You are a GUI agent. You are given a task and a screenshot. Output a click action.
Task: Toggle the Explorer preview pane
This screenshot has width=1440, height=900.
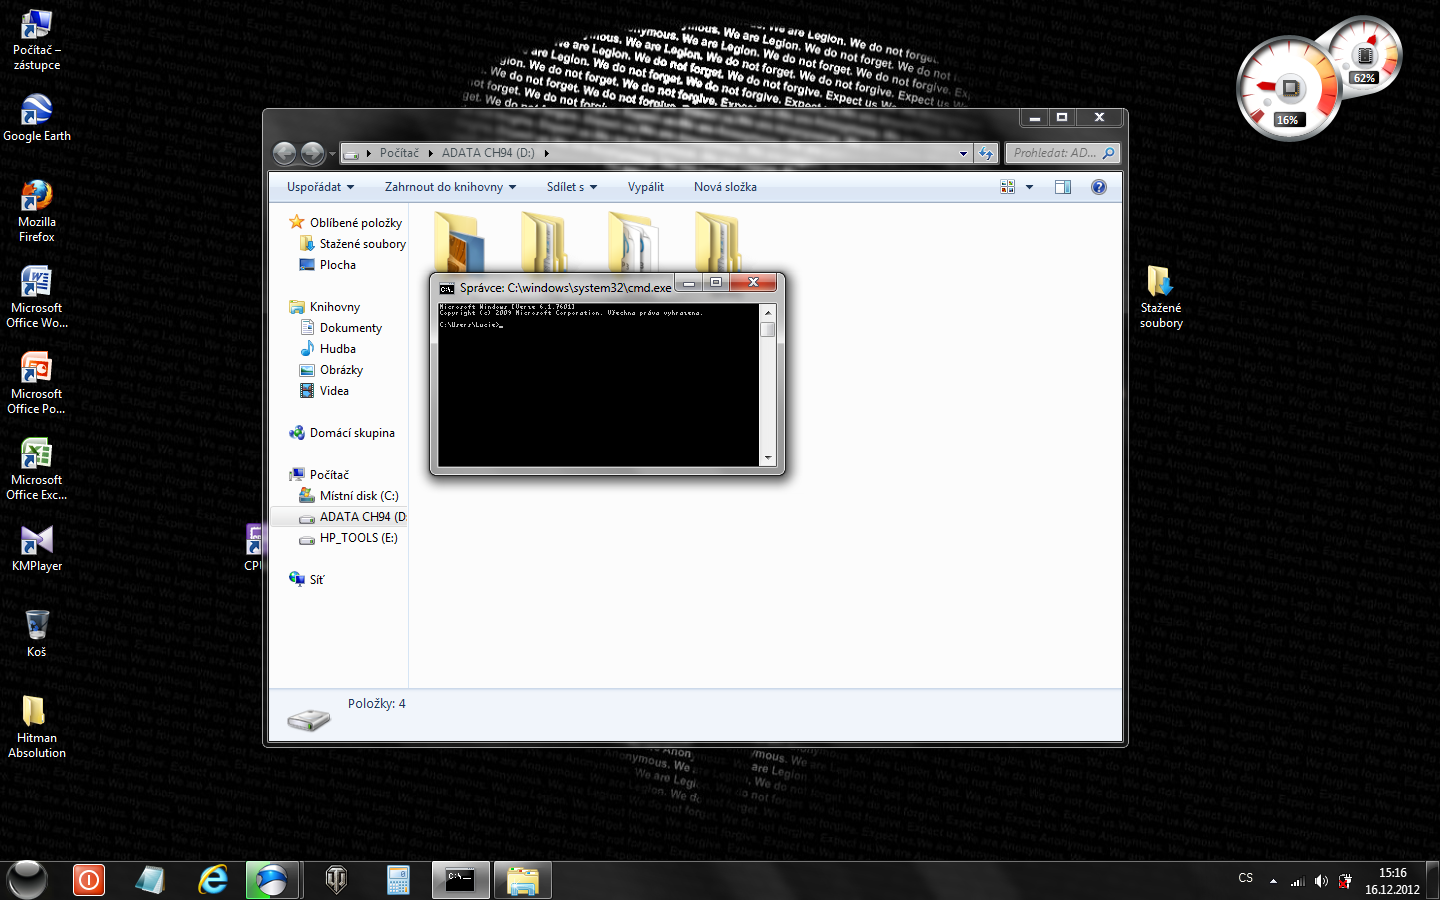tap(1063, 187)
